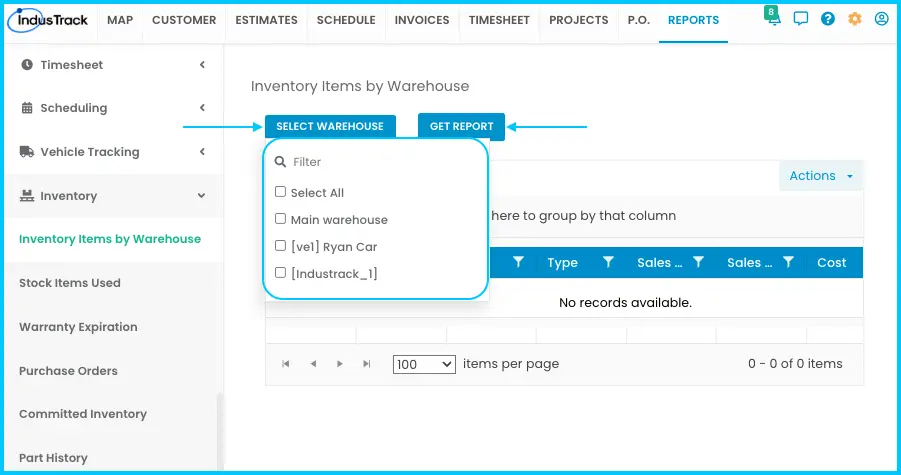Open the orange settings gear icon
Viewport: 901px width, 475px height.
click(855, 19)
